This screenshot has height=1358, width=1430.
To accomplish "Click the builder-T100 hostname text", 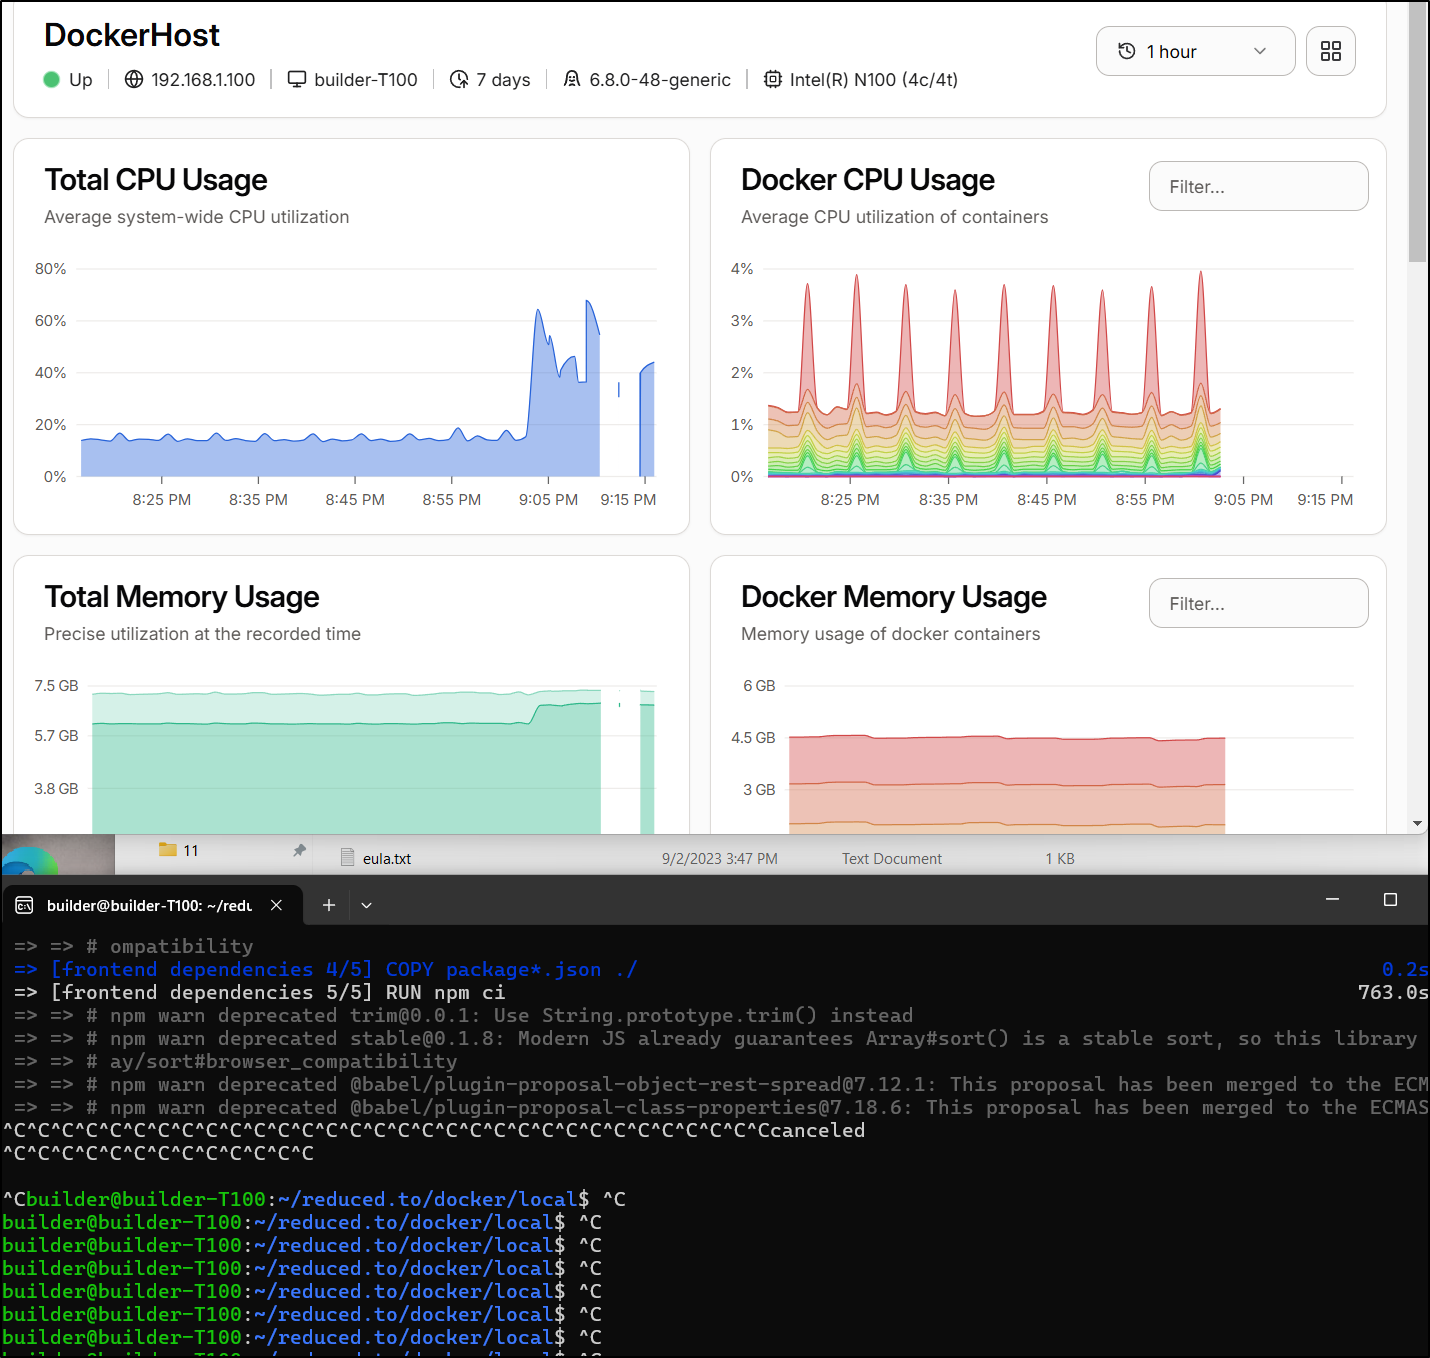I will pos(366,80).
